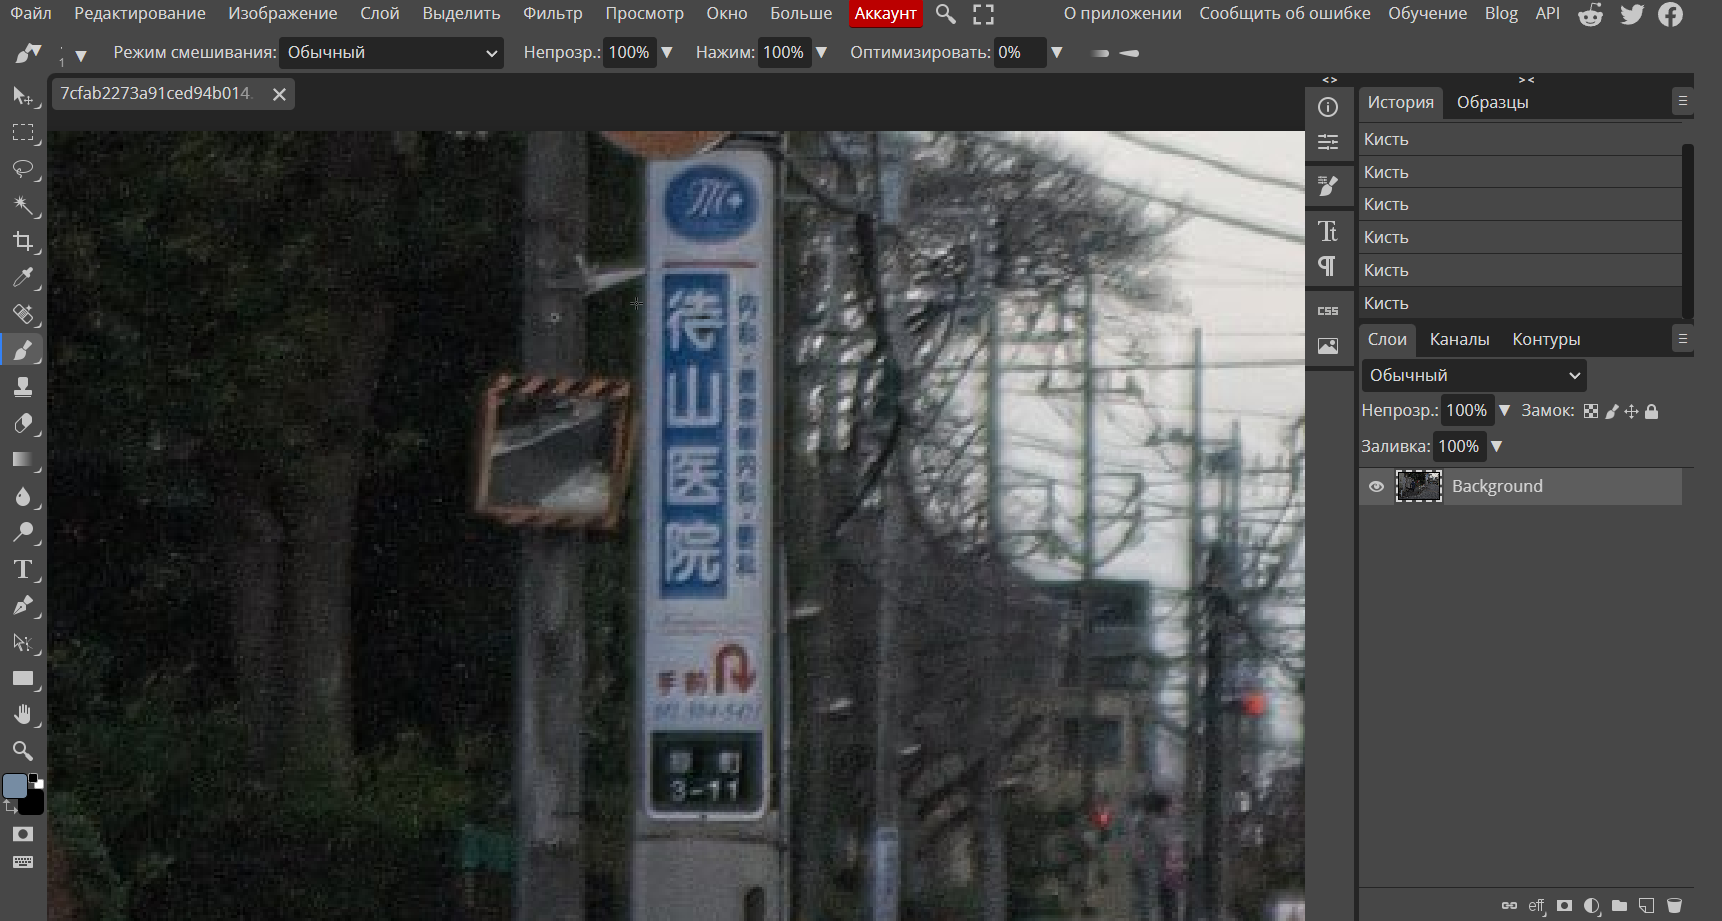Open the Фильтр menu
Viewport: 1722px width, 921px height.
point(552,14)
